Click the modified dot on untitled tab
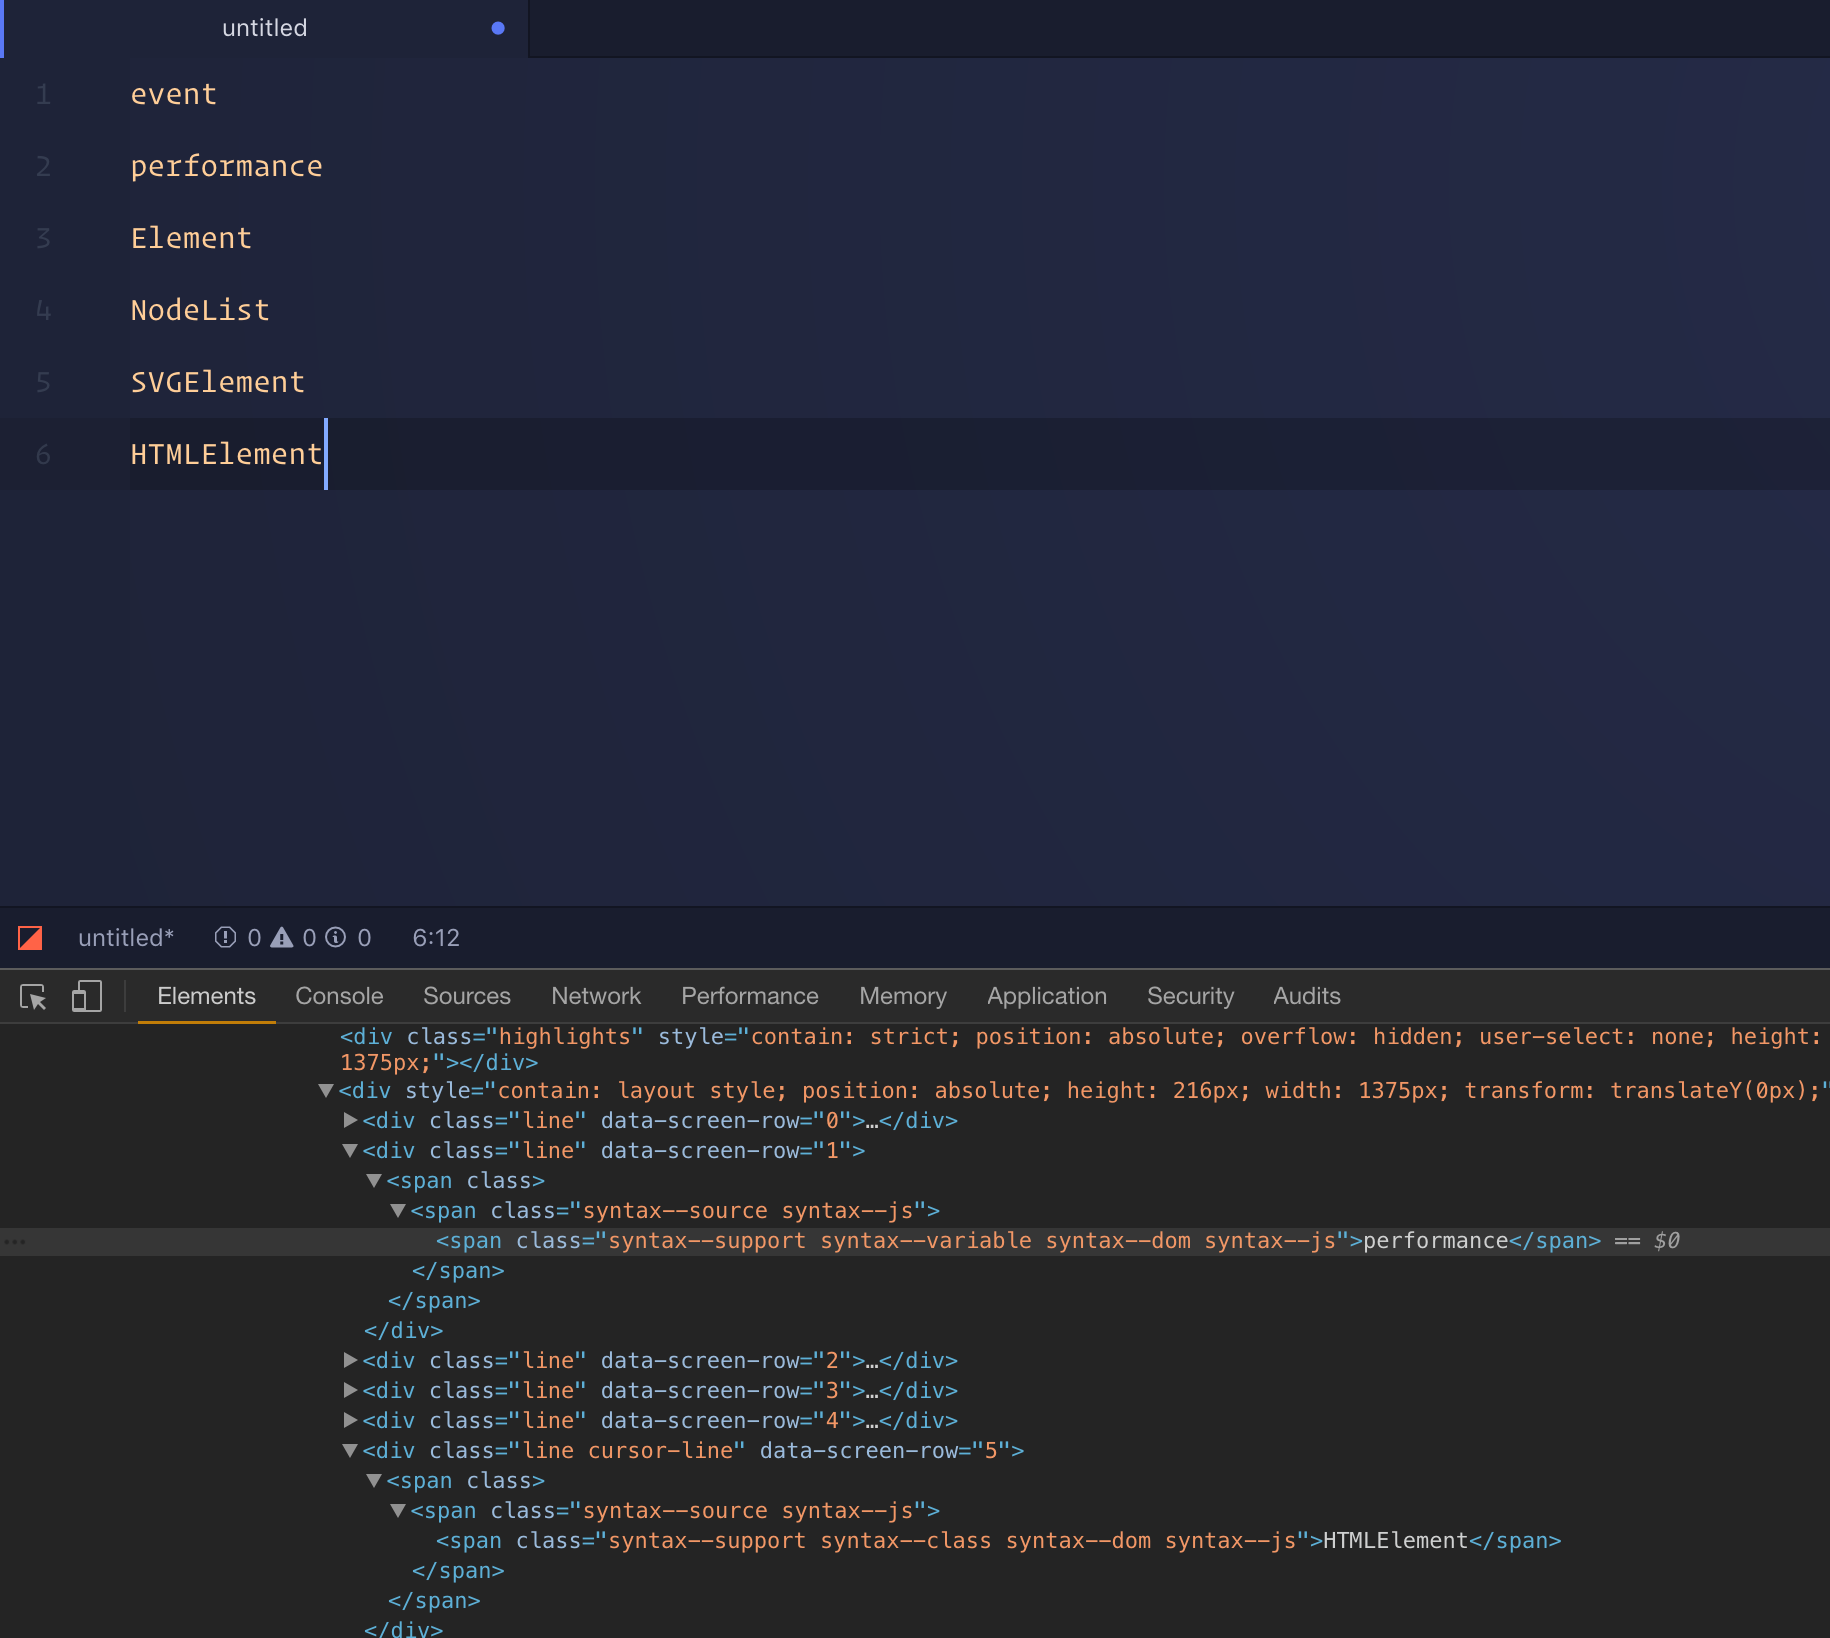 click(498, 28)
